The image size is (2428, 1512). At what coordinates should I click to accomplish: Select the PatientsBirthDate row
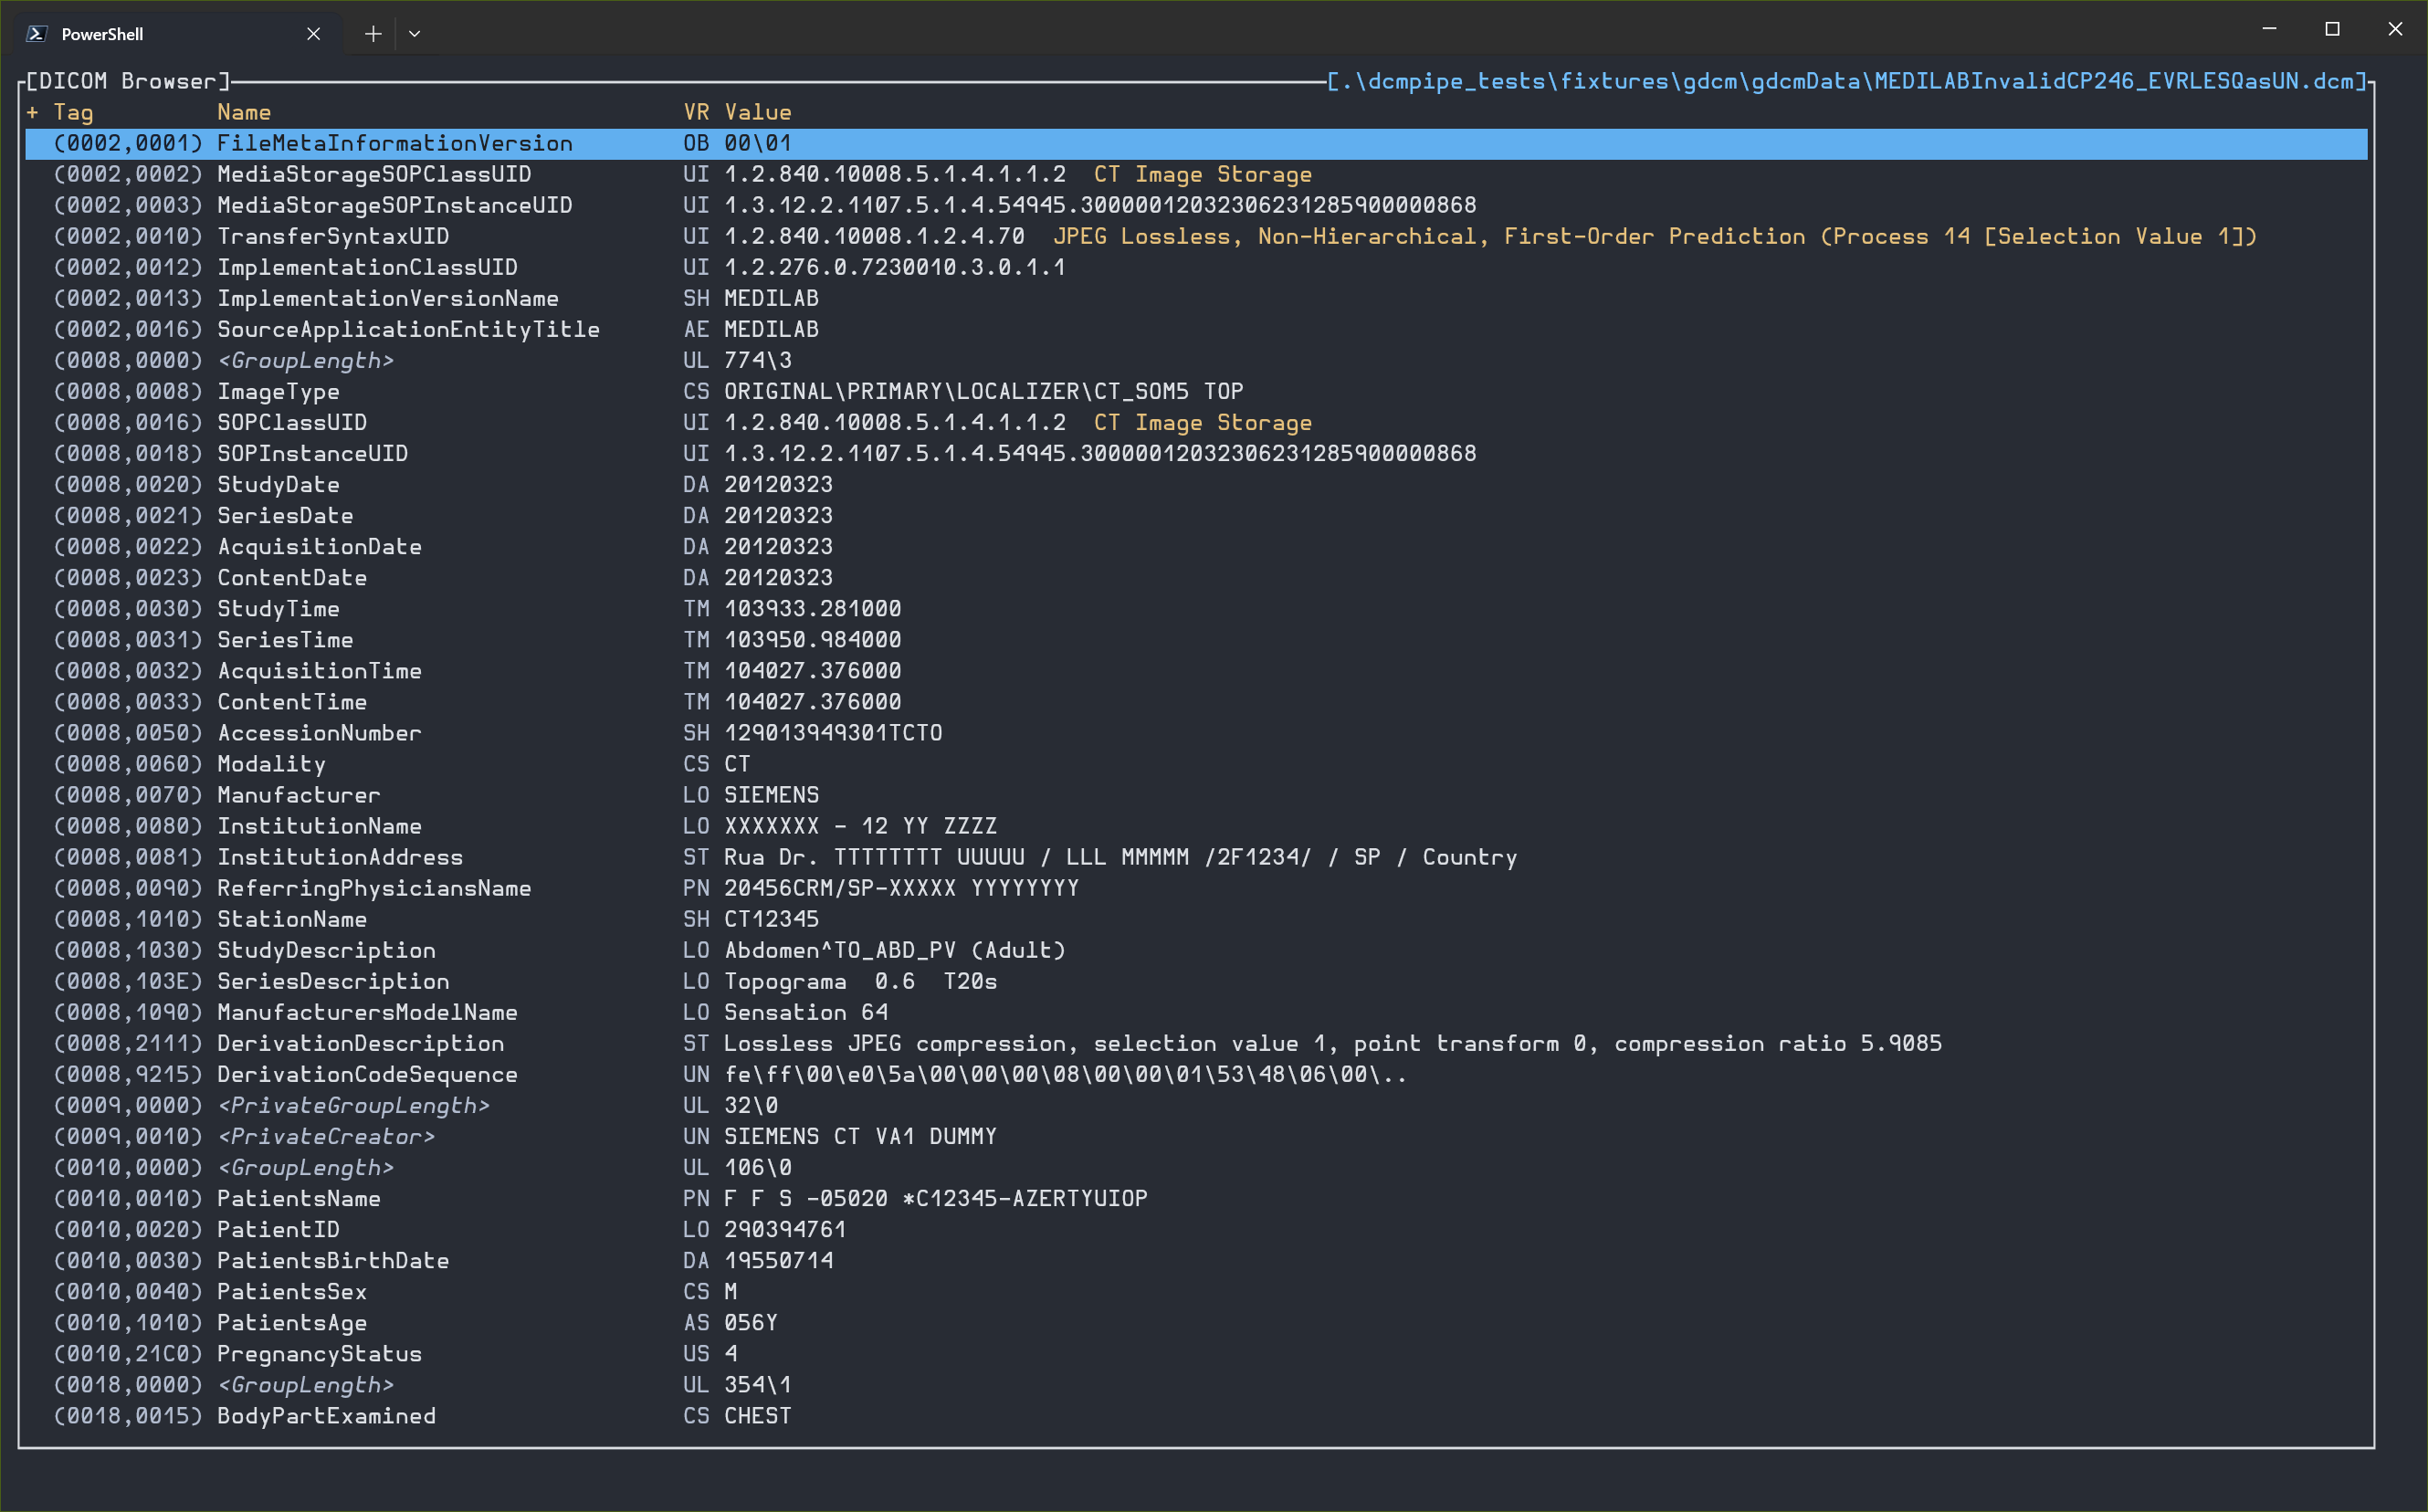tap(1196, 1259)
